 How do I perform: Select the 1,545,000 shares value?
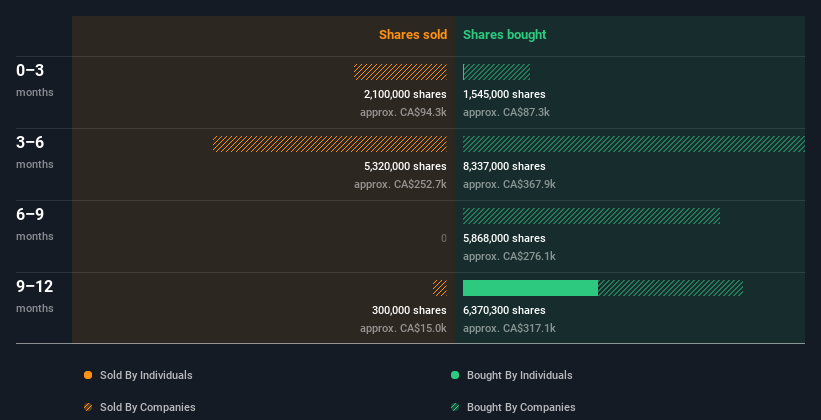pyautogui.click(x=504, y=94)
